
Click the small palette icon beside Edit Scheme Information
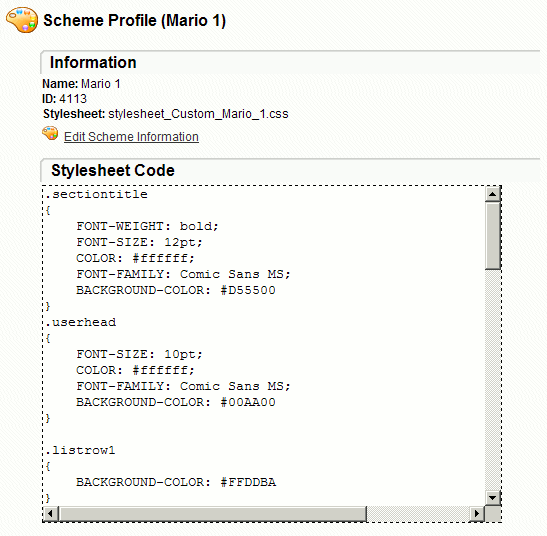pyautogui.click(x=50, y=134)
